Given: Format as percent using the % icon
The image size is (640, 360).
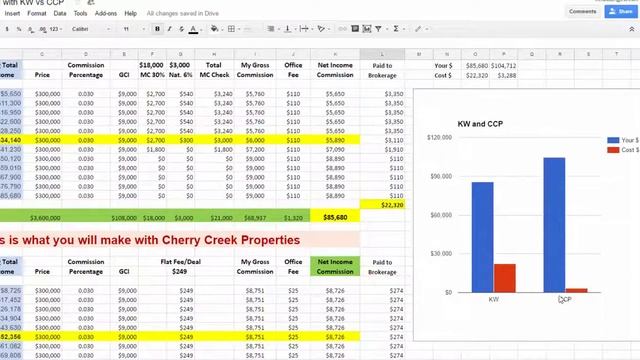Looking at the screenshot, I should tap(19, 29).
